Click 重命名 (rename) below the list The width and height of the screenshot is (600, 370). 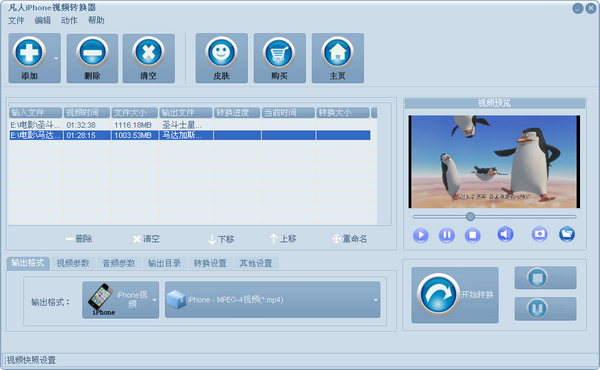point(350,239)
